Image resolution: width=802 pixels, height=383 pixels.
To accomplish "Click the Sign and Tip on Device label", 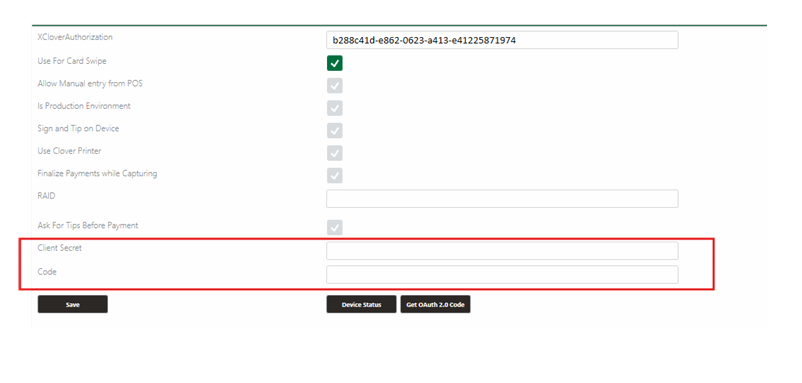I will (x=78, y=128).
